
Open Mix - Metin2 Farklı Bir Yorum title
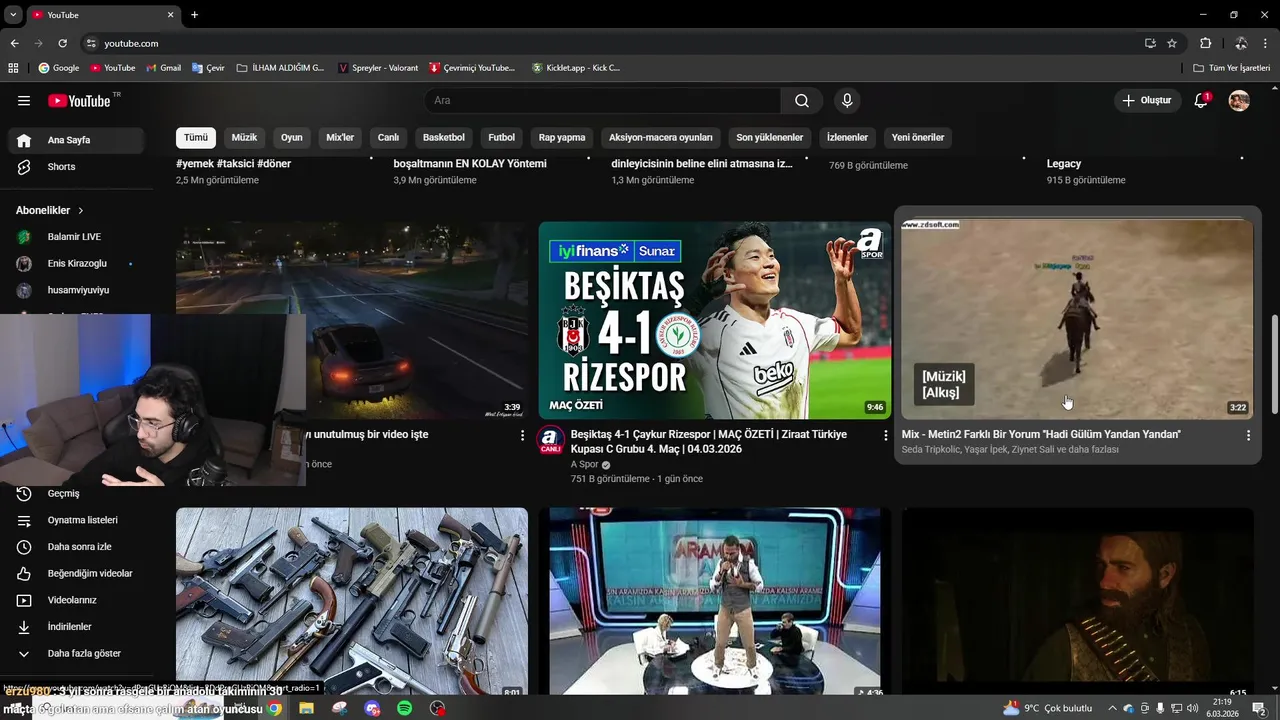(x=1041, y=435)
